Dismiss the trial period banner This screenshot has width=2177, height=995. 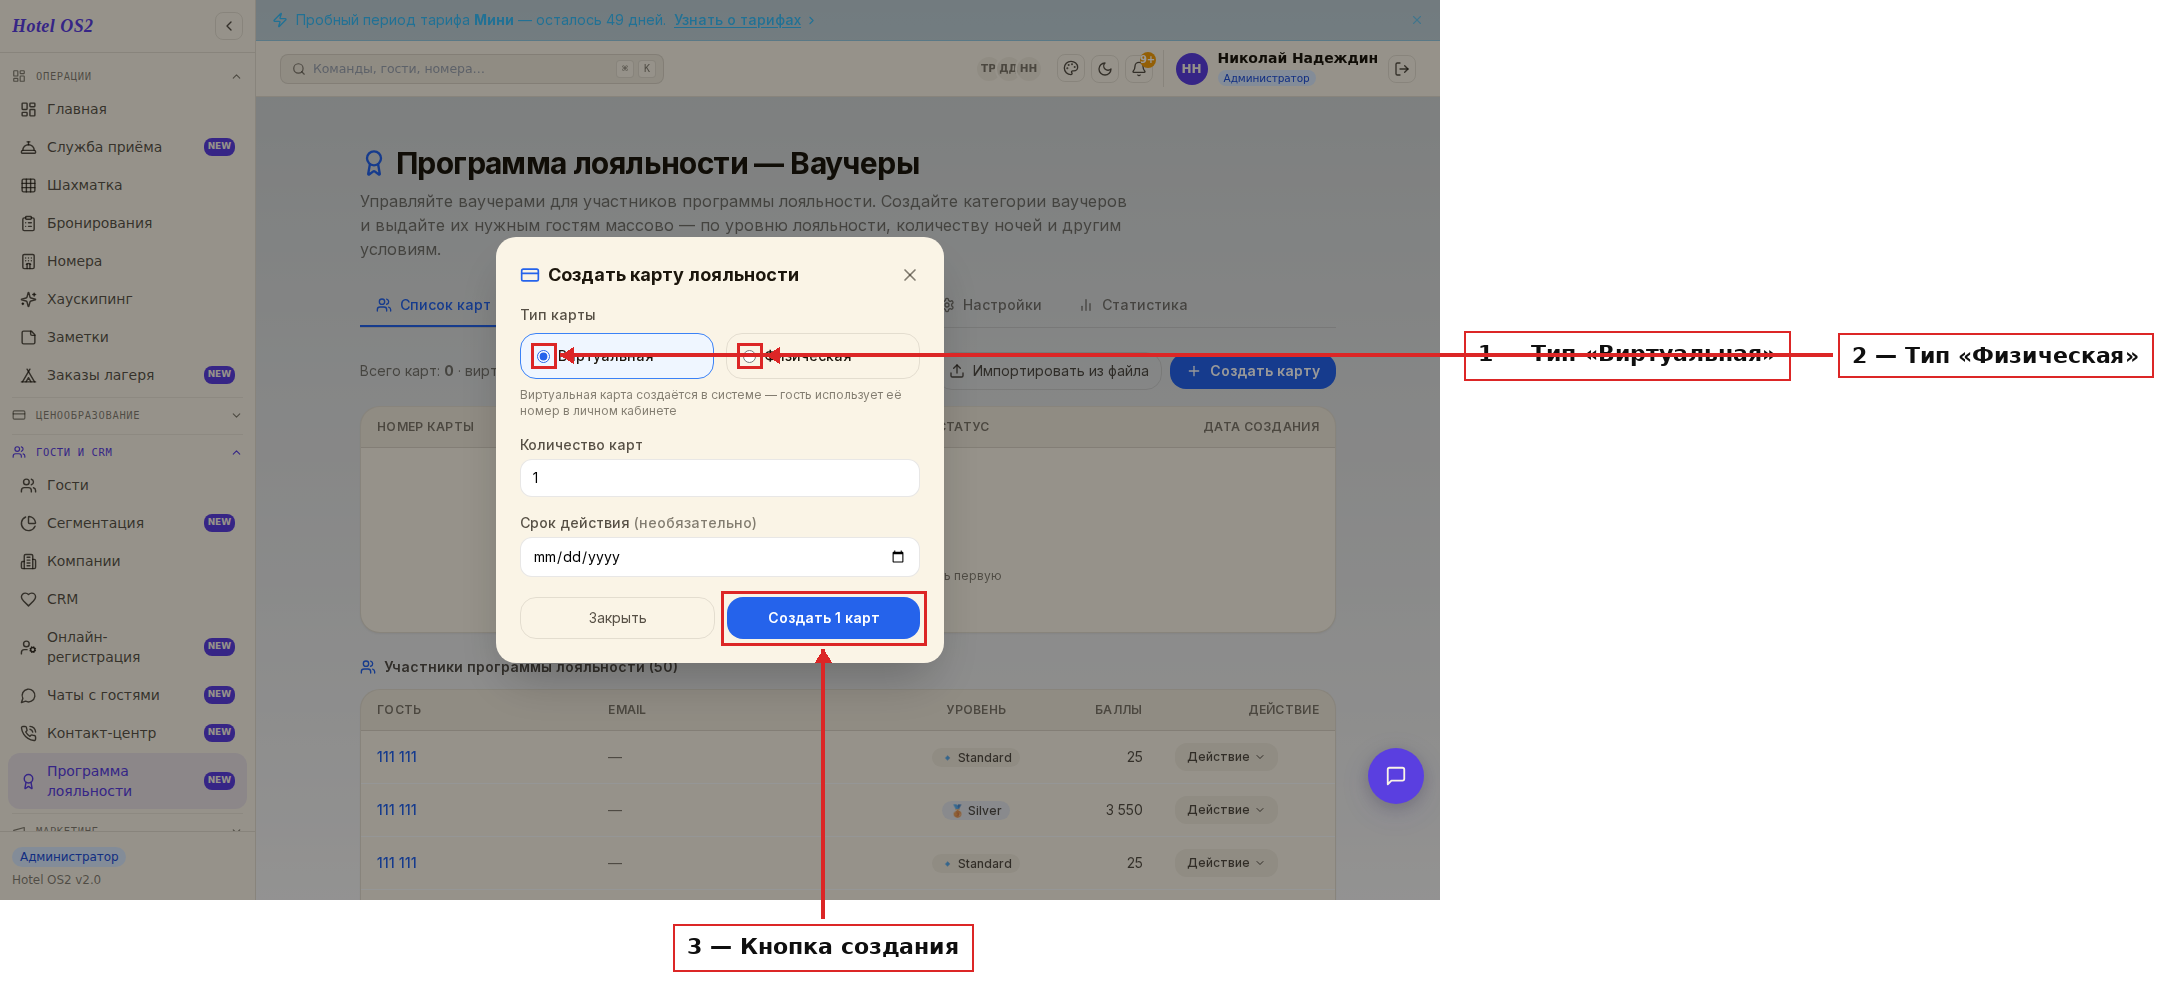[x=1417, y=20]
